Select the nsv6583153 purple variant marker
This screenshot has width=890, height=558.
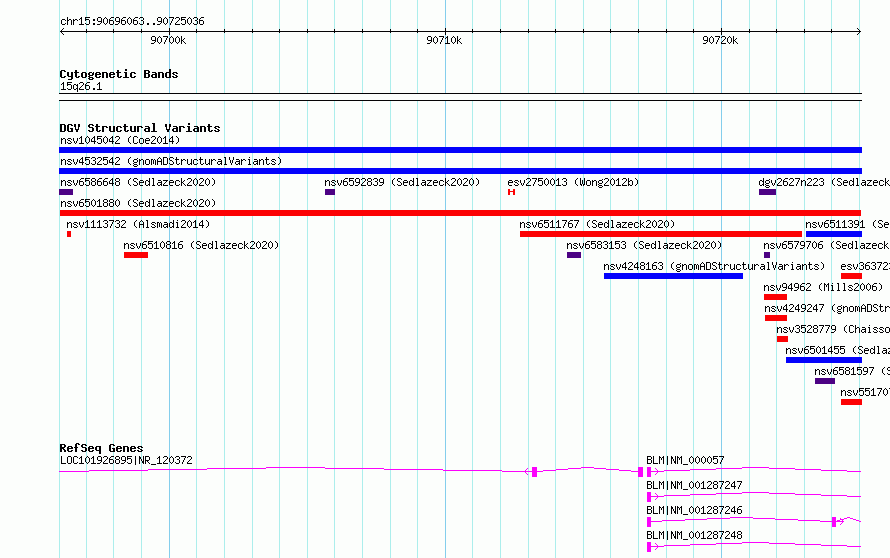pos(574,255)
